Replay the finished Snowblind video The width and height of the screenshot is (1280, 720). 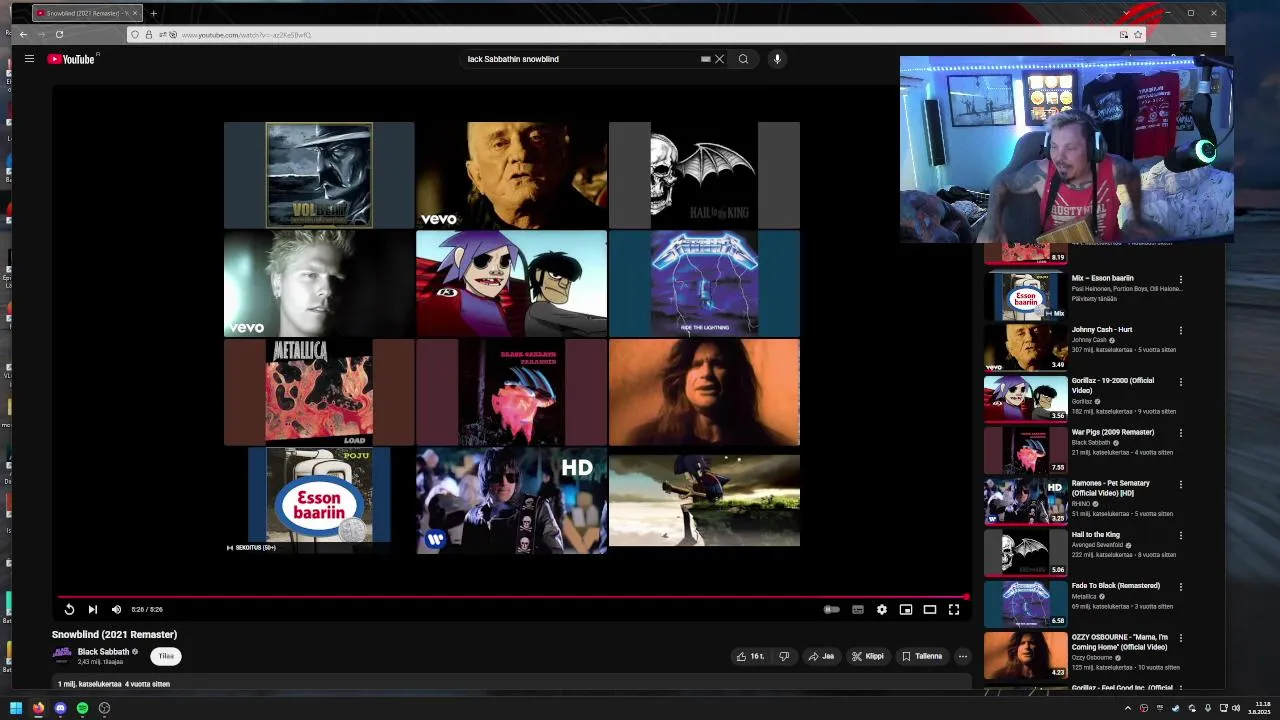click(x=69, y=609)
